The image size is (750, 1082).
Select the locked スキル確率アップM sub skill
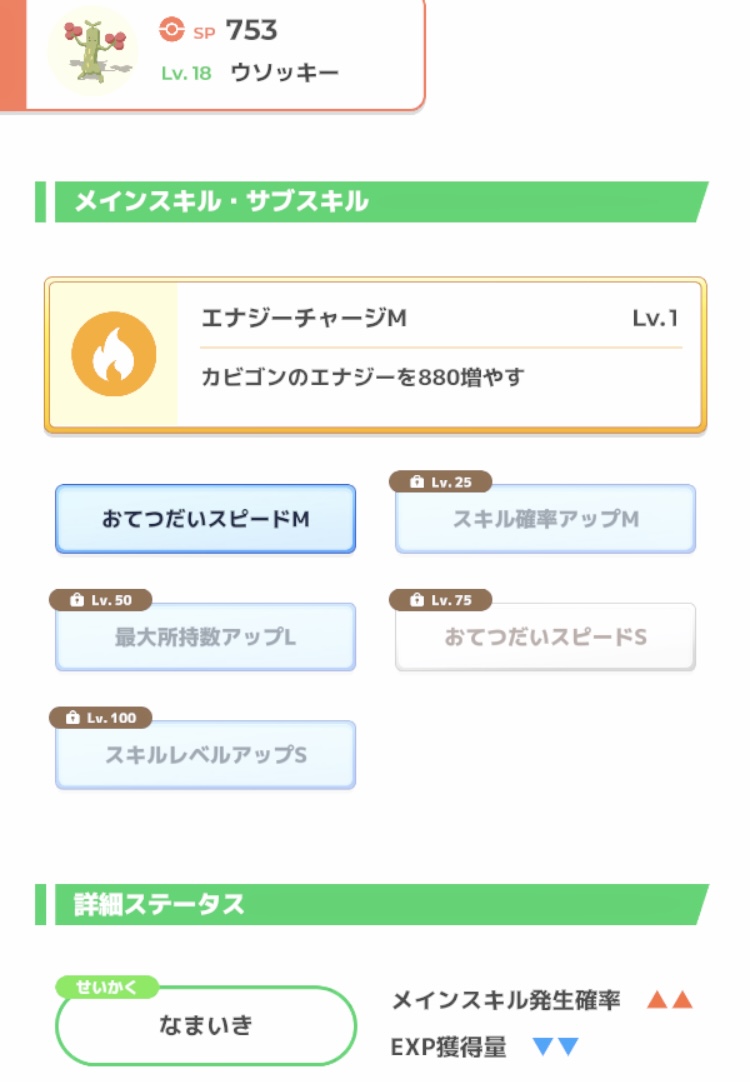click(x=545, y=520)
